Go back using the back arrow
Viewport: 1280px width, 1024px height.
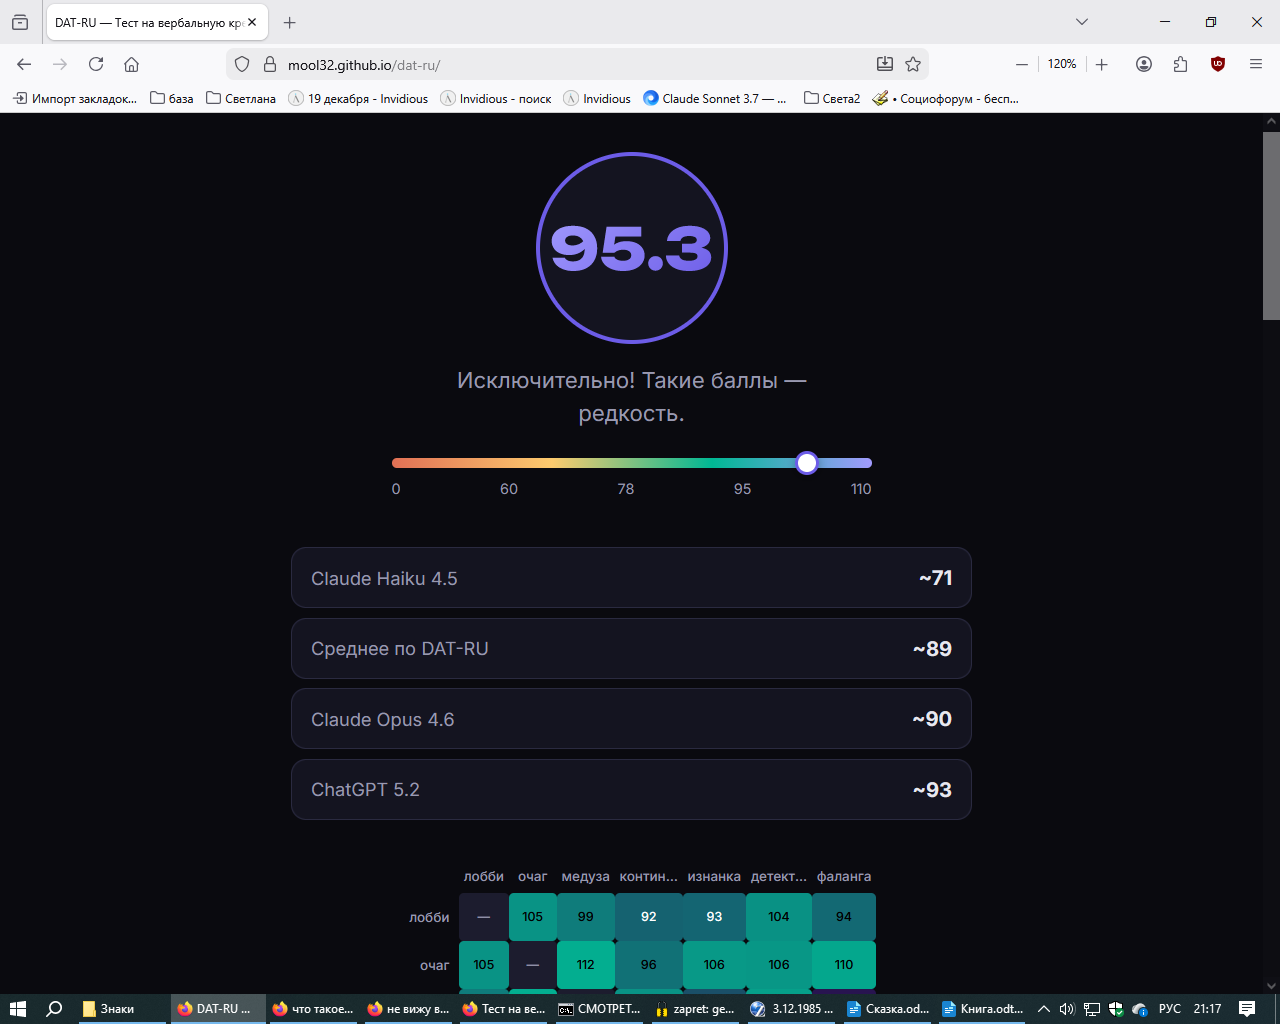[24, 64]
